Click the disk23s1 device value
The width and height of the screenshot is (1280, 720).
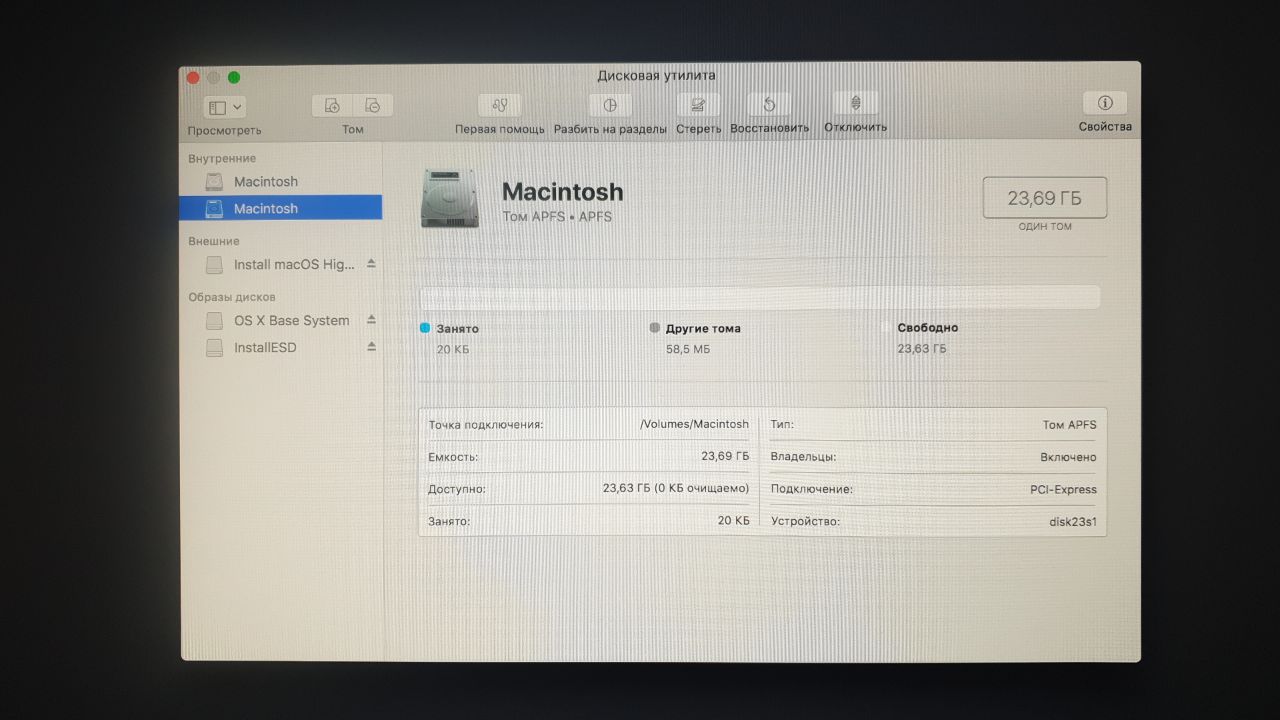(1073, 522)
